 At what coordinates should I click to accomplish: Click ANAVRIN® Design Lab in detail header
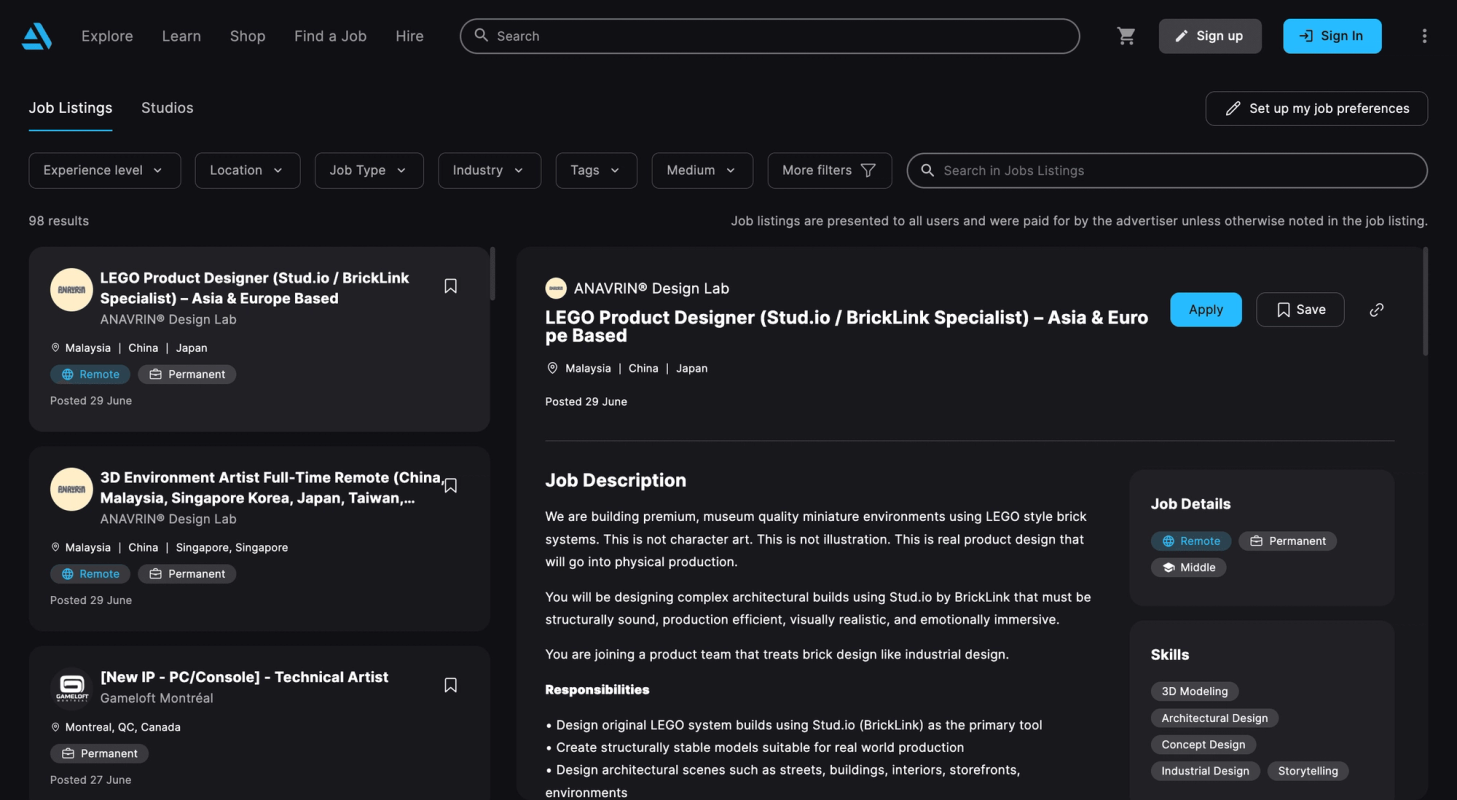[651, 288]
